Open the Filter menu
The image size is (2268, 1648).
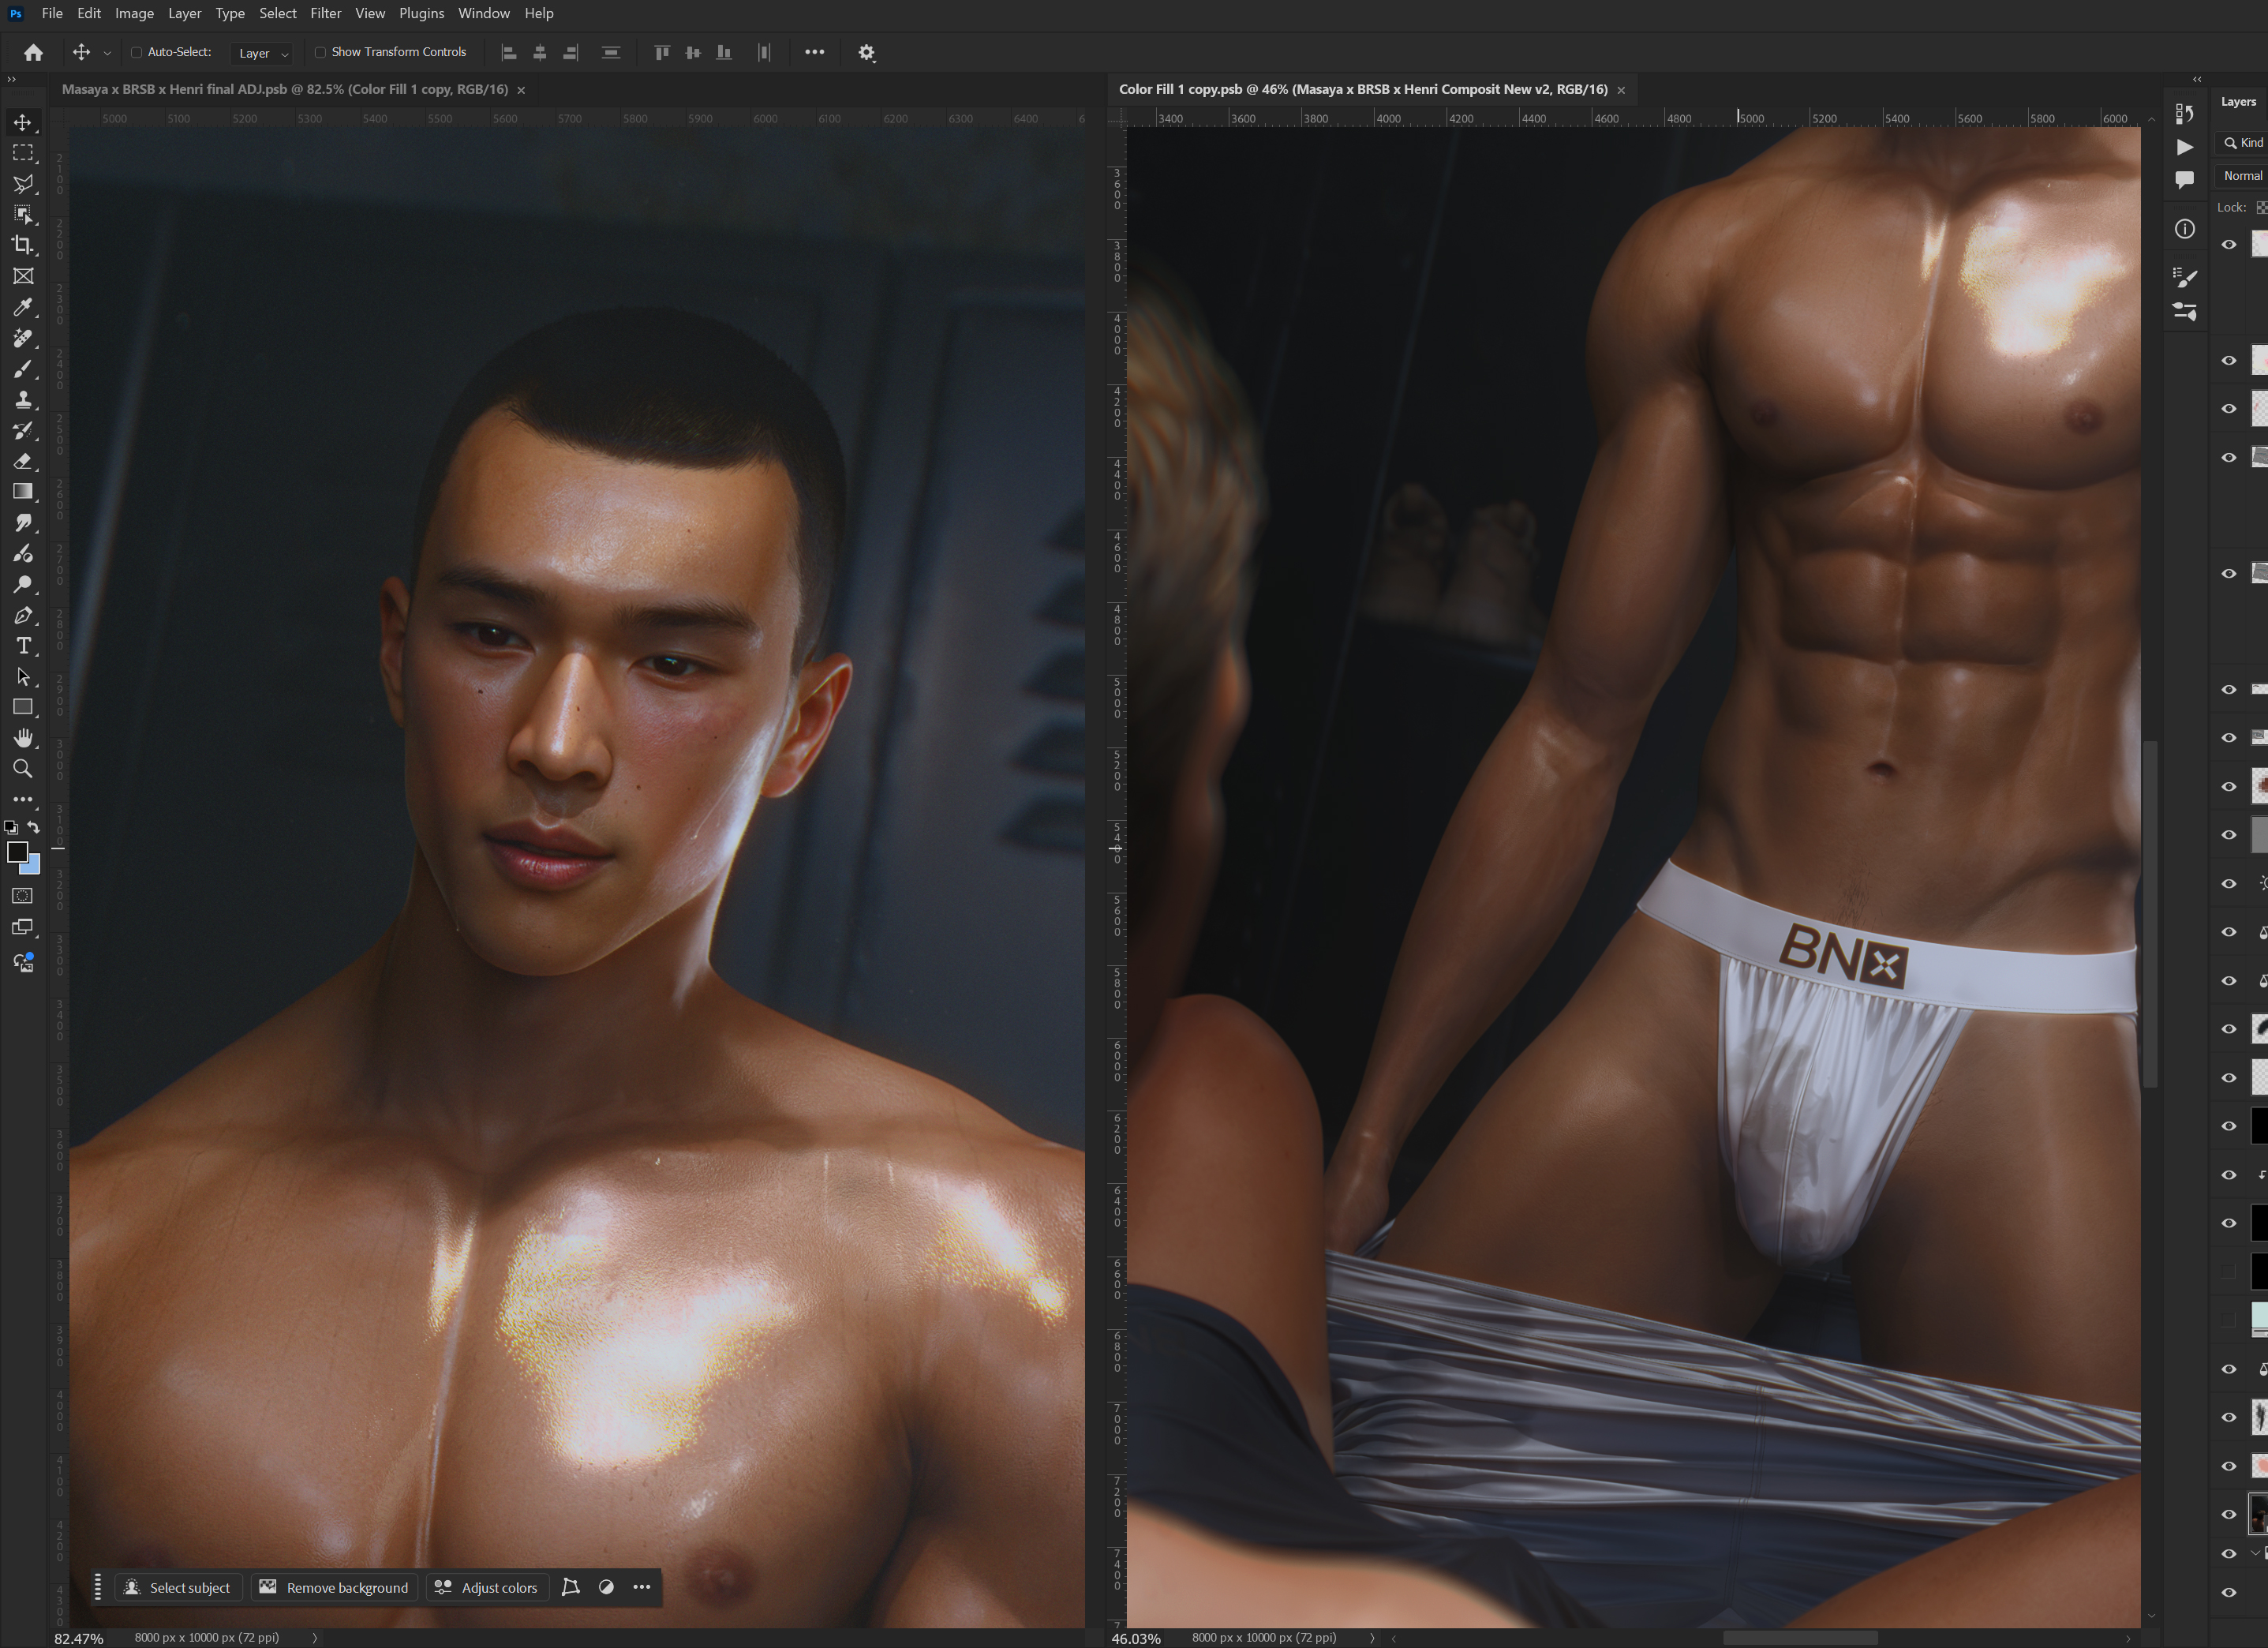click(325, 13)
